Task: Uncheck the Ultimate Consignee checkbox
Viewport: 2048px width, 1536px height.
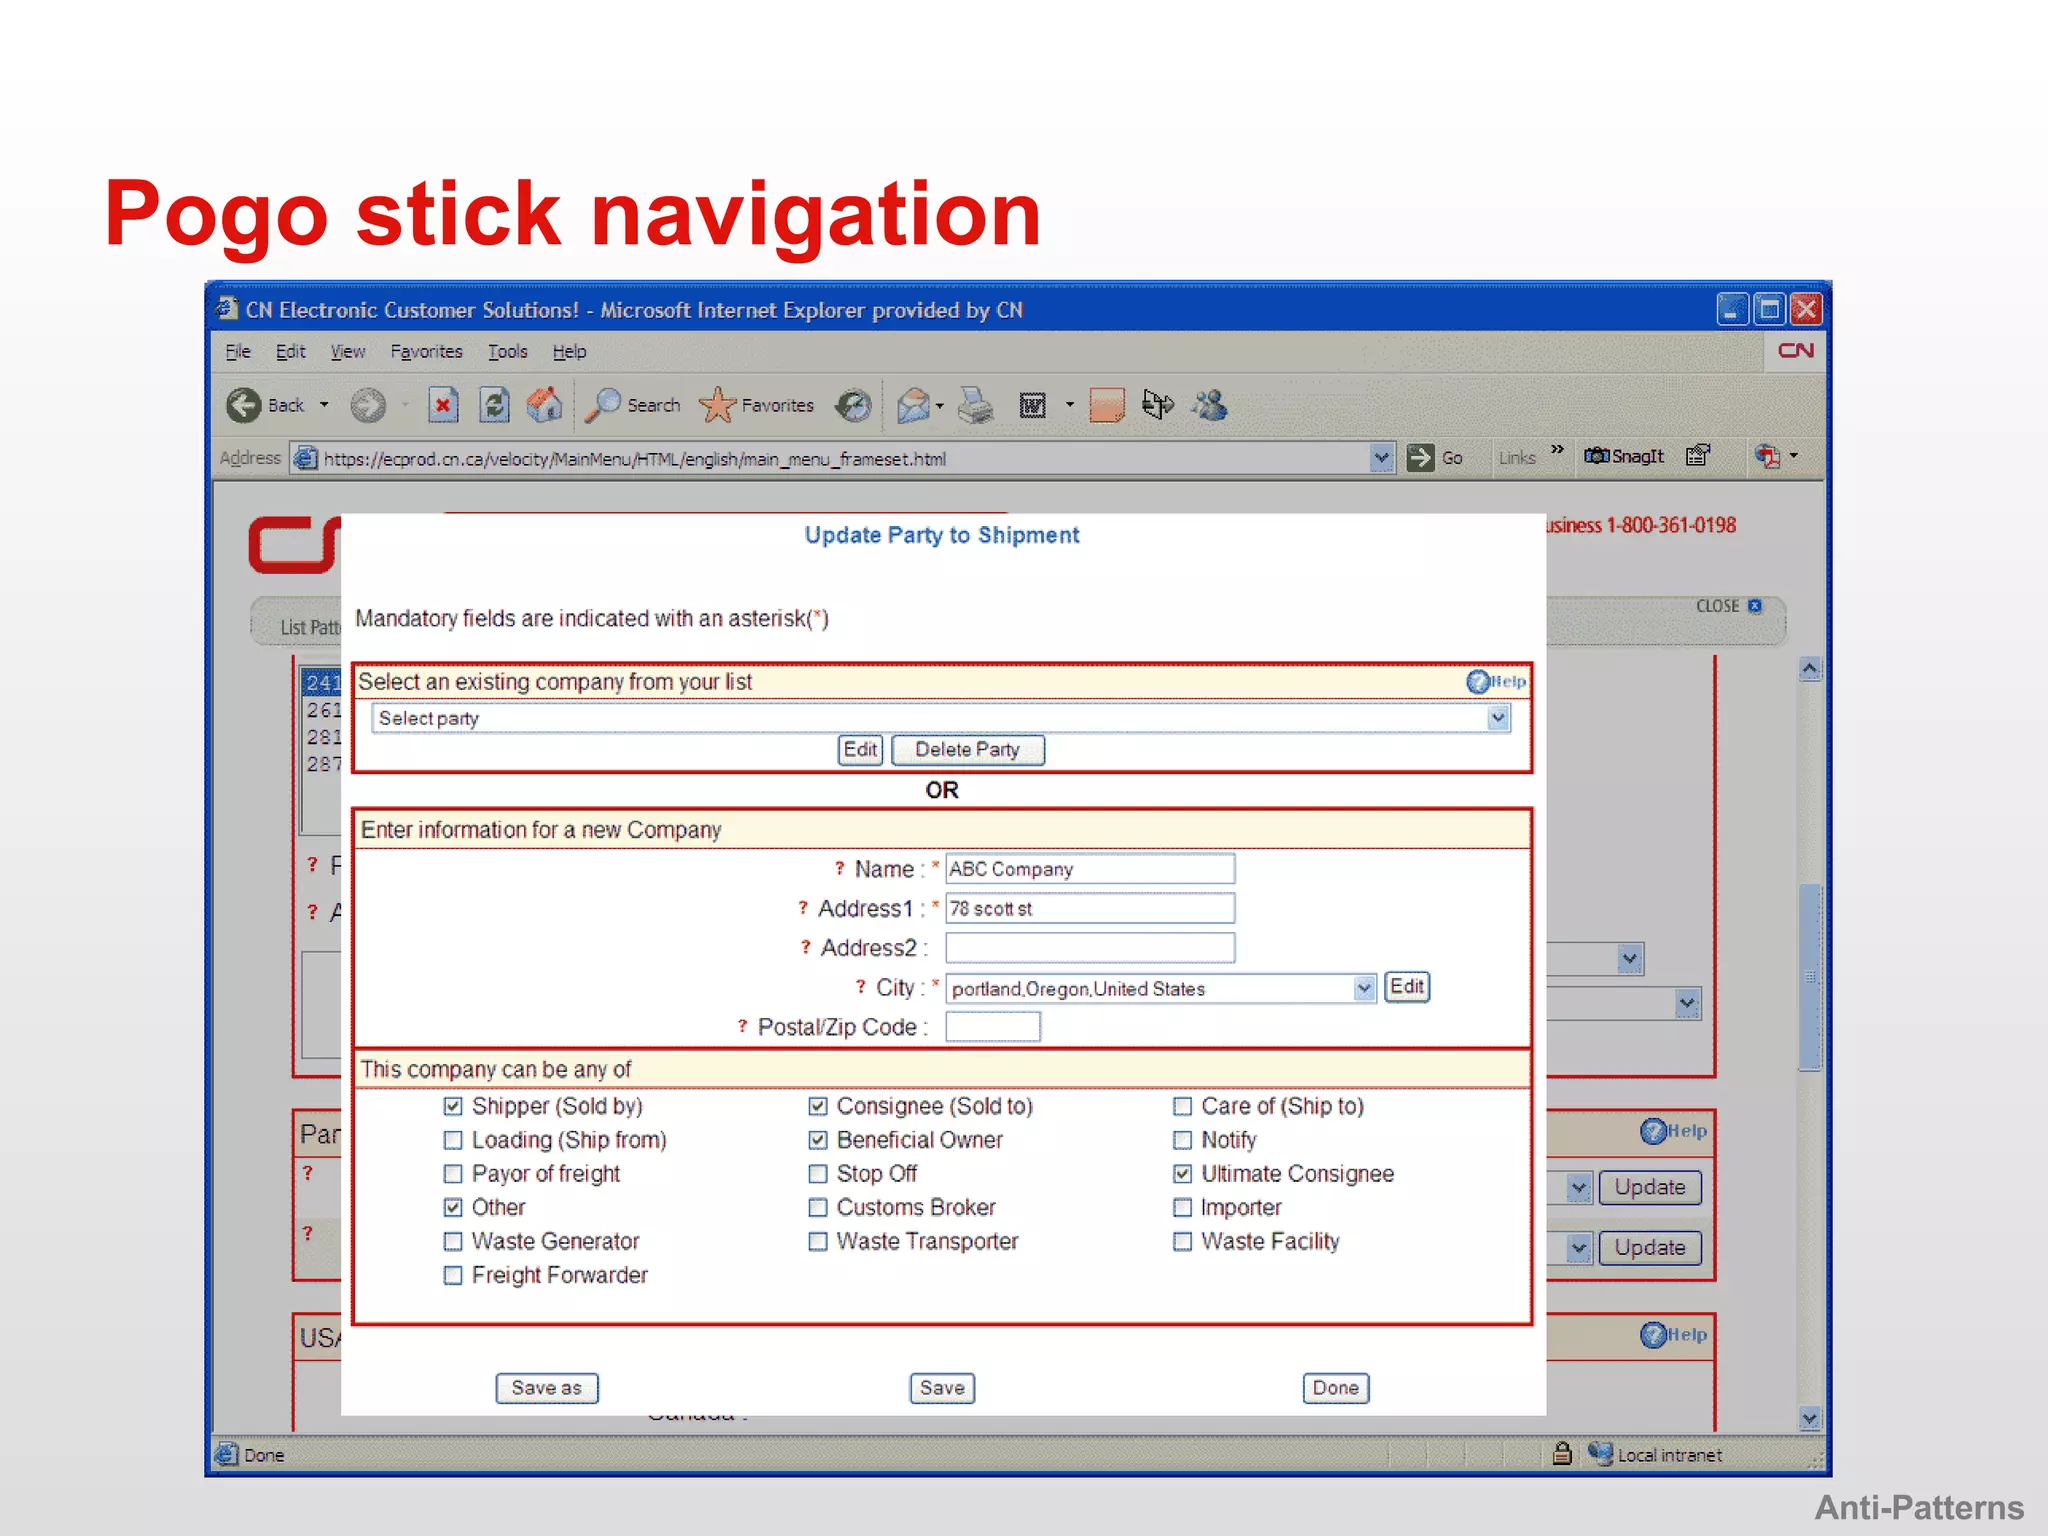Action: click(1182, 1173)
